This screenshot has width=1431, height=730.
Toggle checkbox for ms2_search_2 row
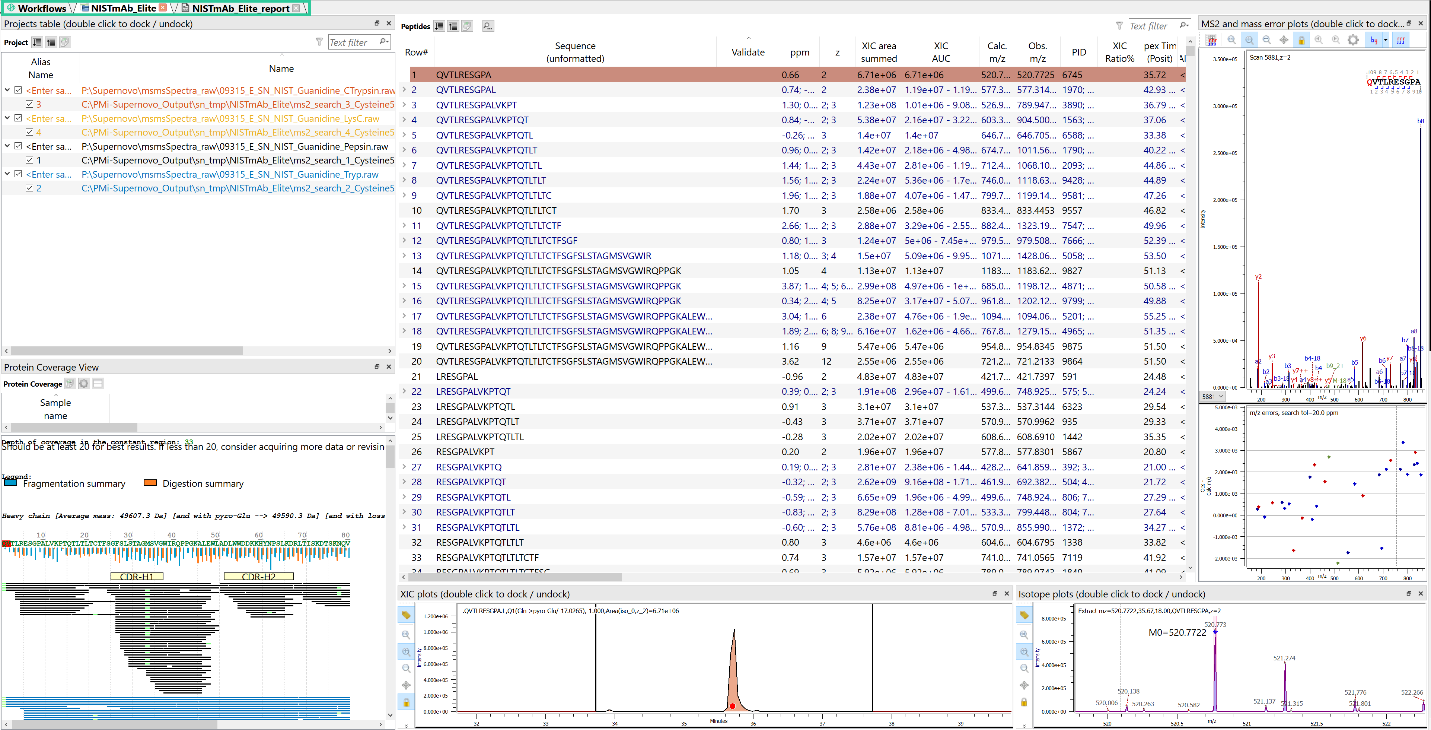30,189
